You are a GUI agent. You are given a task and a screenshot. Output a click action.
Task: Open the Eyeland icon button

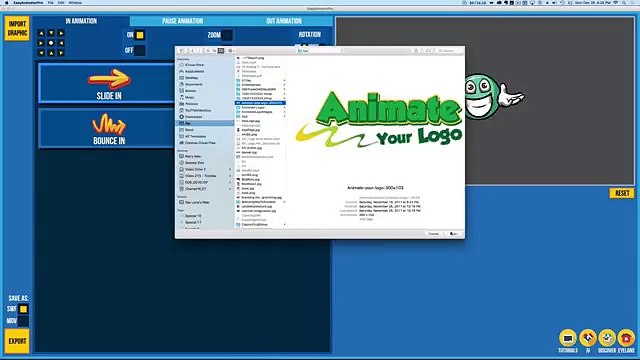point(626,338)
